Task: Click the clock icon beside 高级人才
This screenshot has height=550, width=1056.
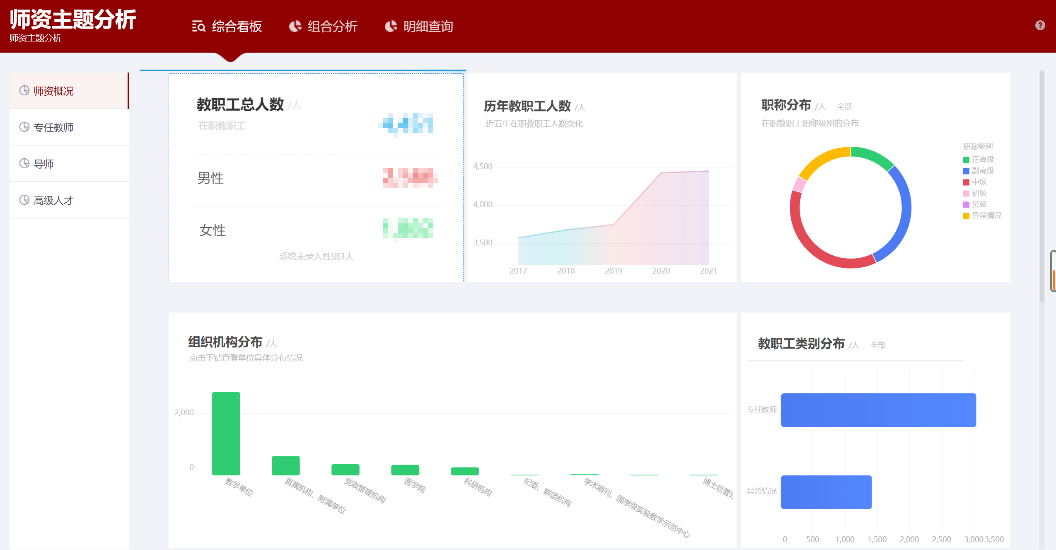Action: click(x=24, y=199)
